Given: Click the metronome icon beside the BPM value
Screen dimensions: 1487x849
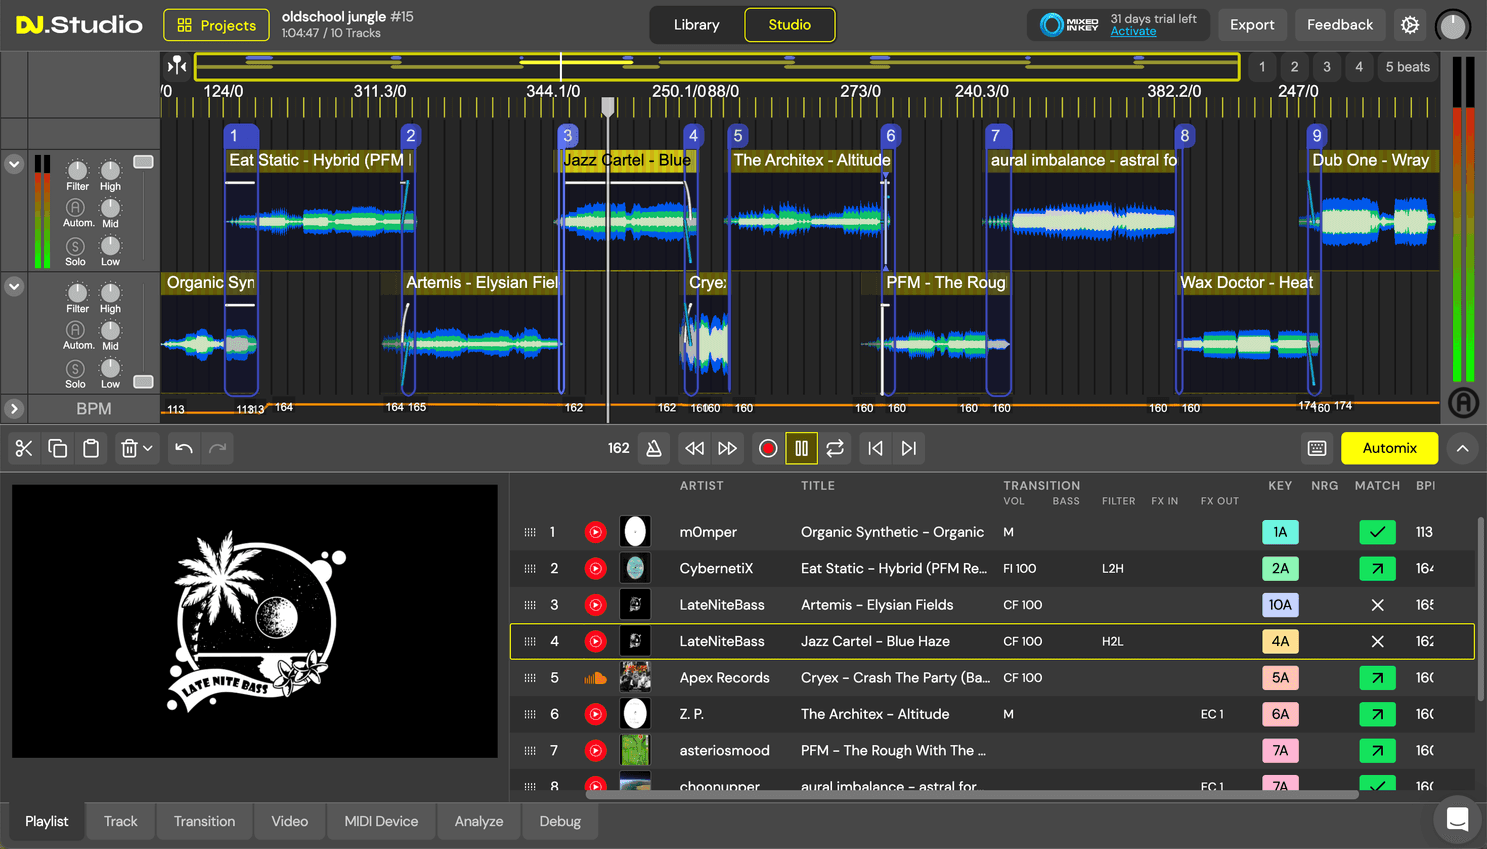Looking at the screenshot, I should pos(654,448).
